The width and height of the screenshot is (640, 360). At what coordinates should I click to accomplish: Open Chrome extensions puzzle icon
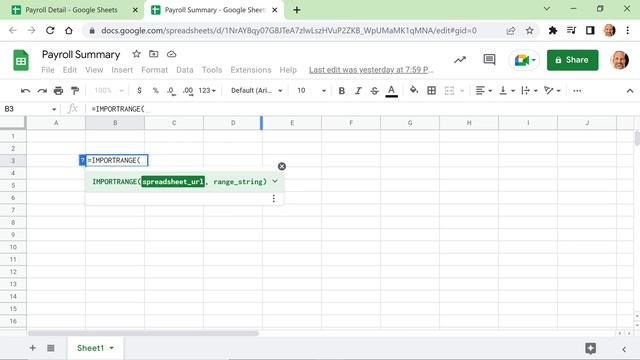[553, 31]
